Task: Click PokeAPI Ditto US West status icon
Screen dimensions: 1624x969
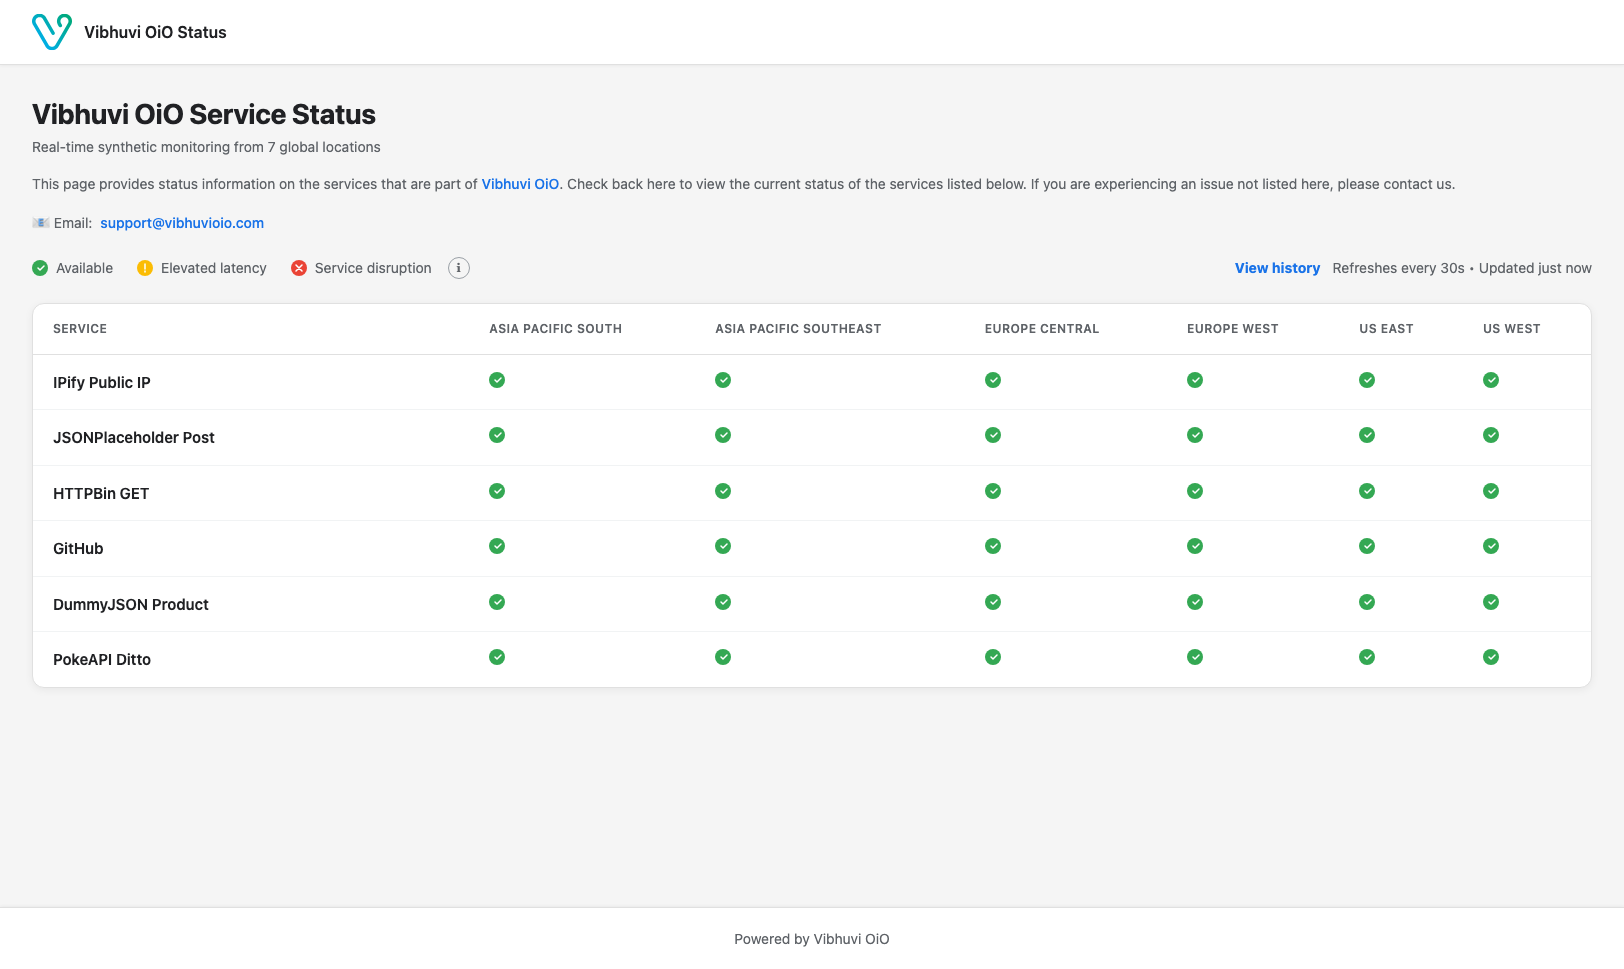Action: click(1491, 657)
